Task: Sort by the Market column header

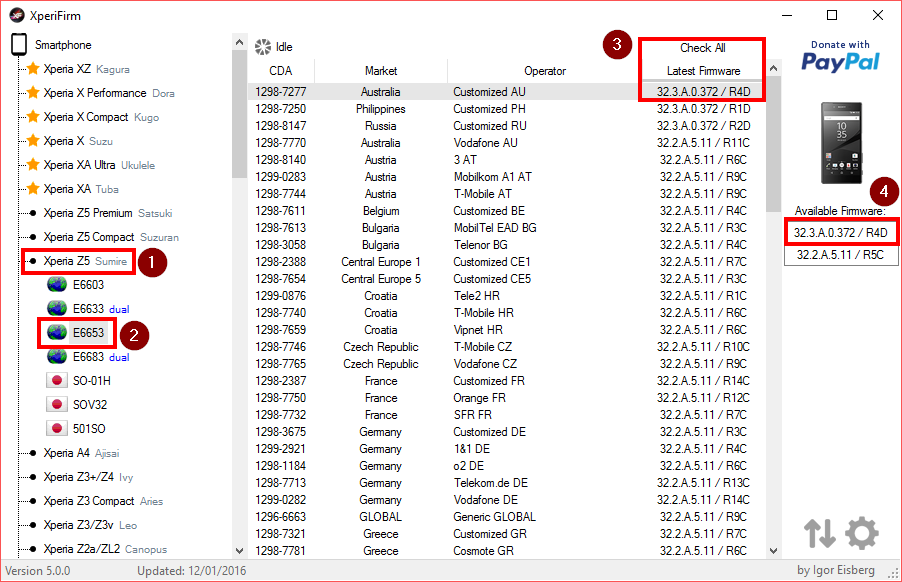Action: point(381,71)
